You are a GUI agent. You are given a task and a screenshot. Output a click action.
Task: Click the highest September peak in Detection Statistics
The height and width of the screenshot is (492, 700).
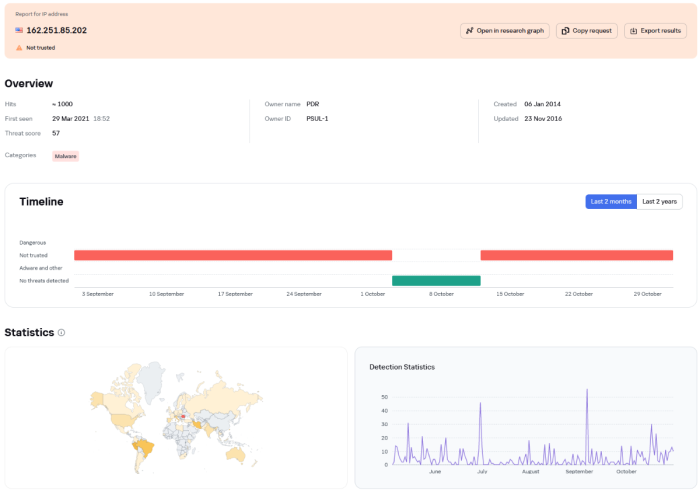(587, 391)
